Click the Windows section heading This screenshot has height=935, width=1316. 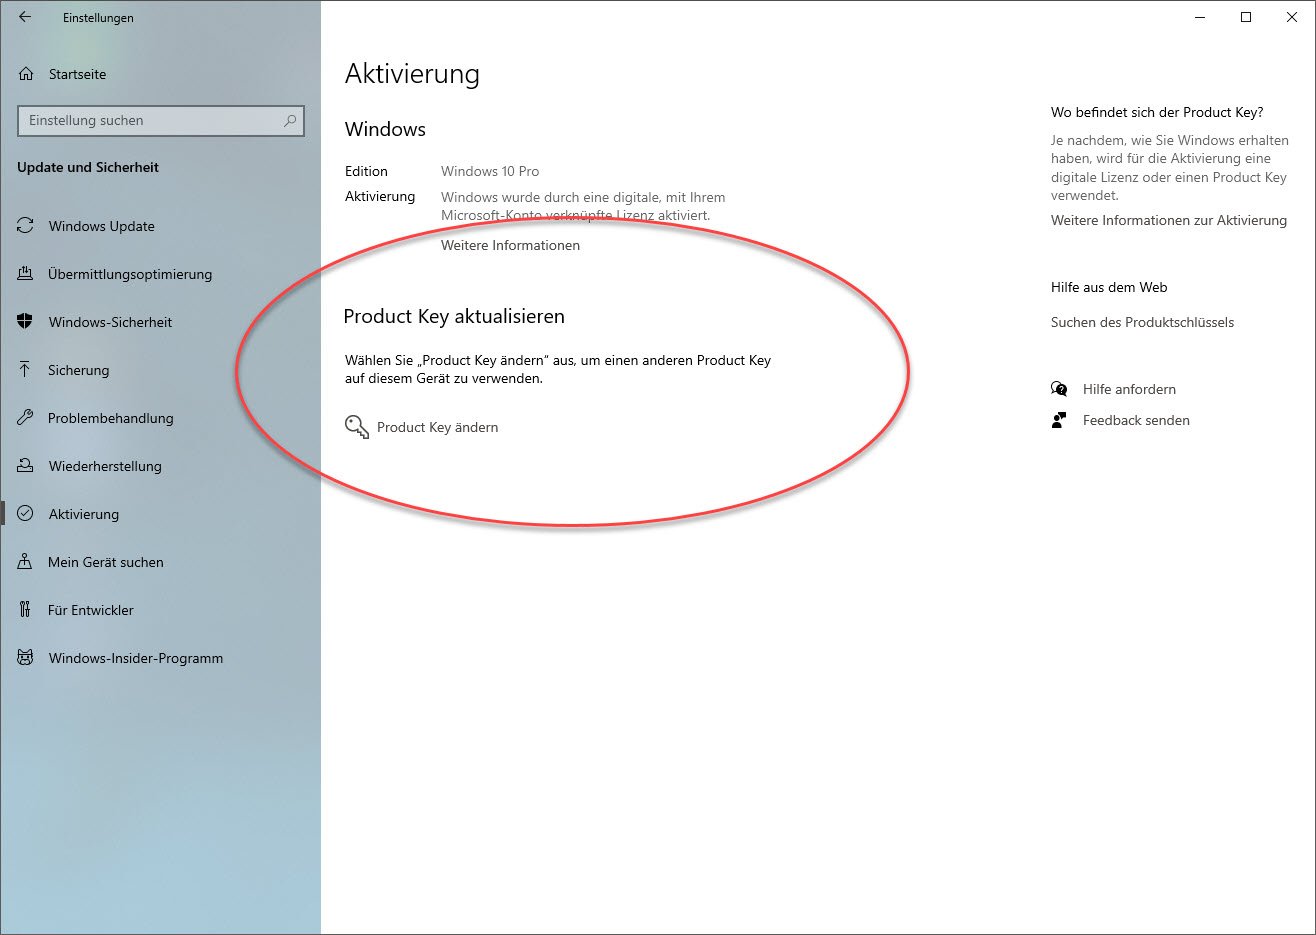click(x=385, y=129)
